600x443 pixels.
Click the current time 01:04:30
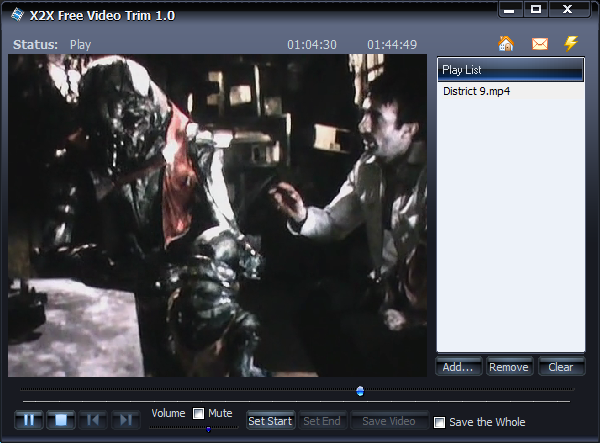pyautogui.click(x=312, y=45)
